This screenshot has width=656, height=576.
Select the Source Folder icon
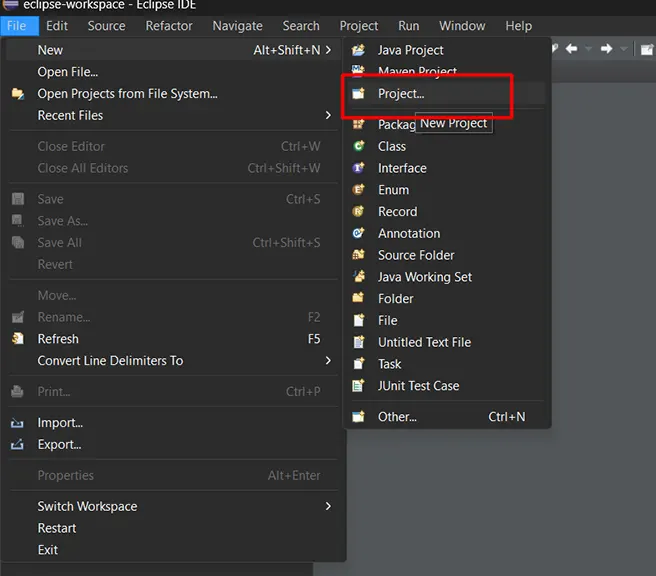pos(359,255)
